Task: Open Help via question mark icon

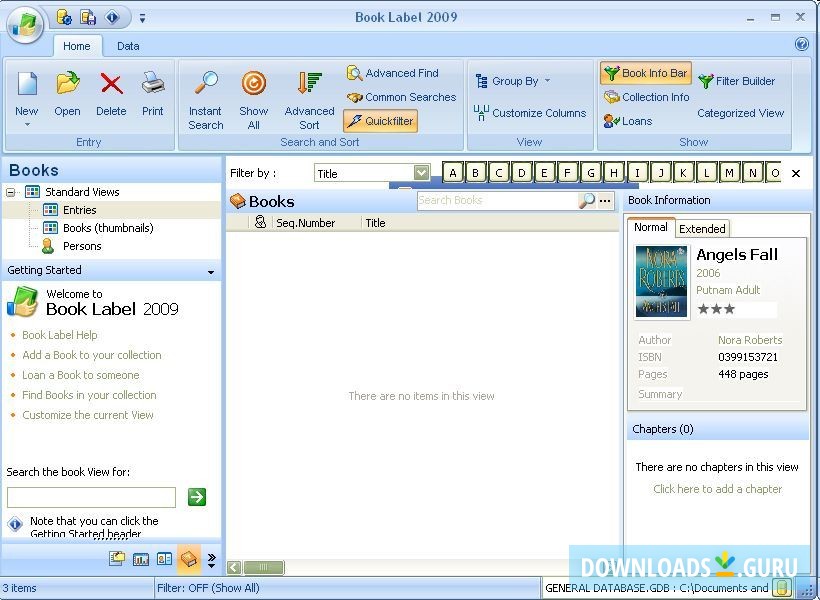Action: pos(802,44)
